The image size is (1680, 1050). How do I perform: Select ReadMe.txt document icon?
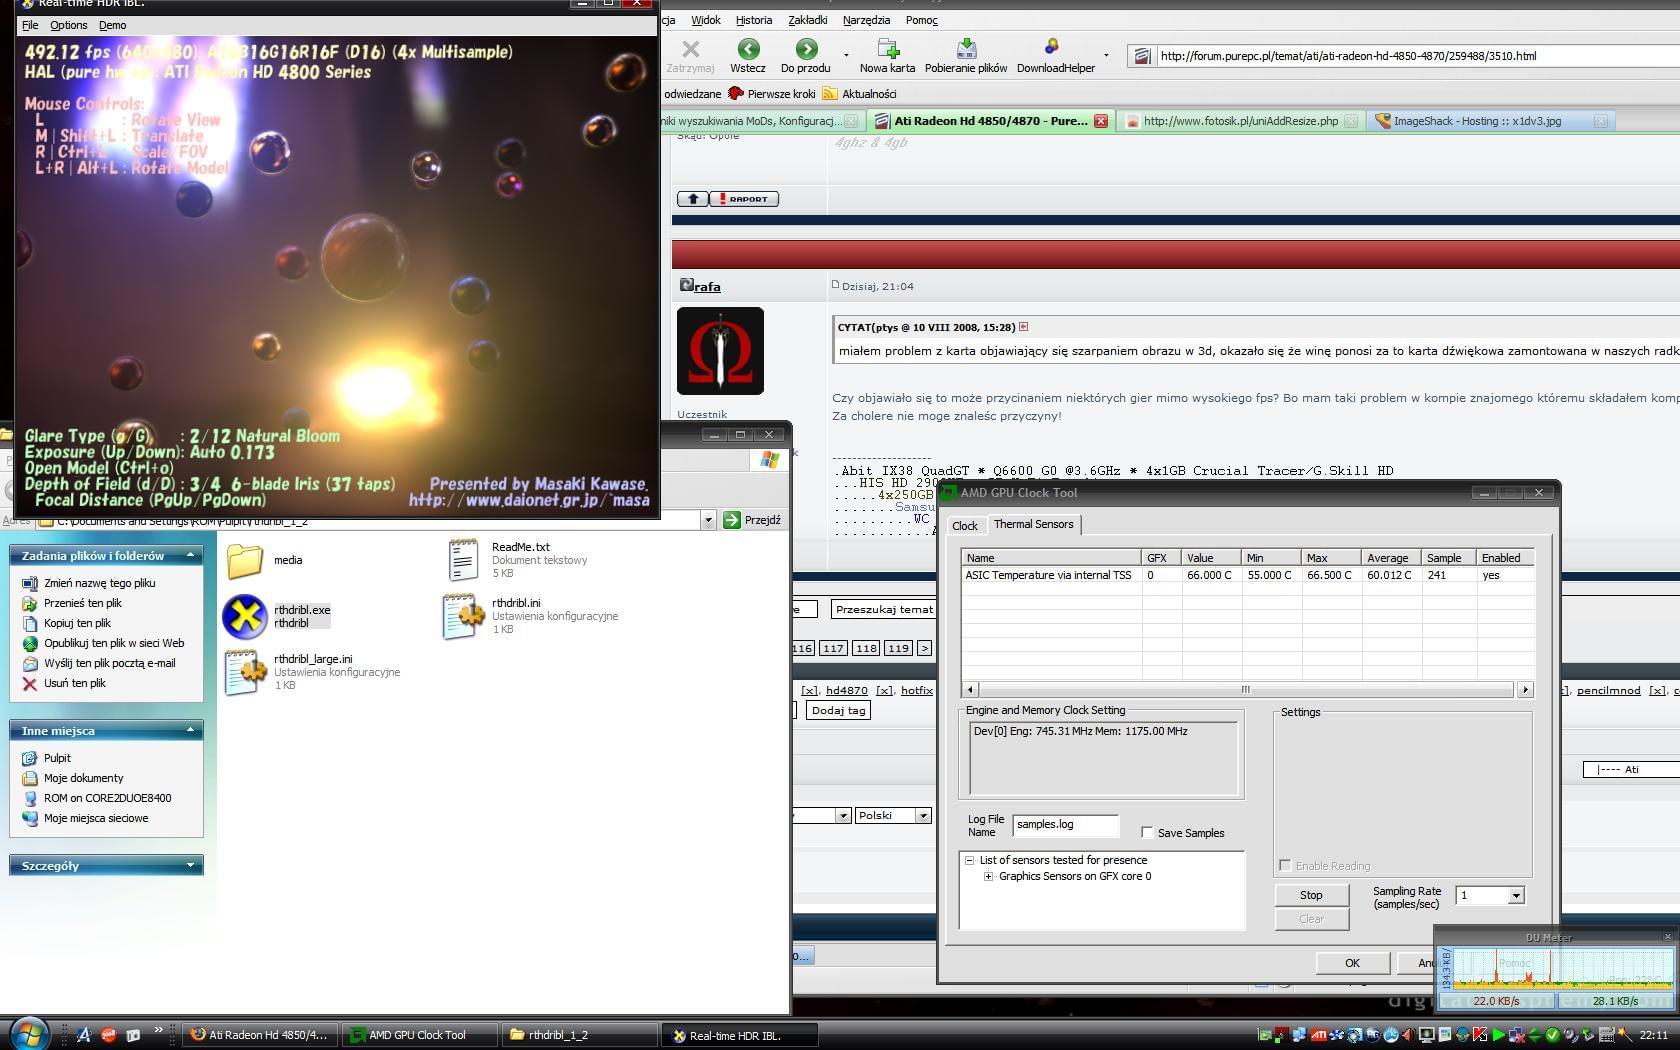tap(463, 560)
